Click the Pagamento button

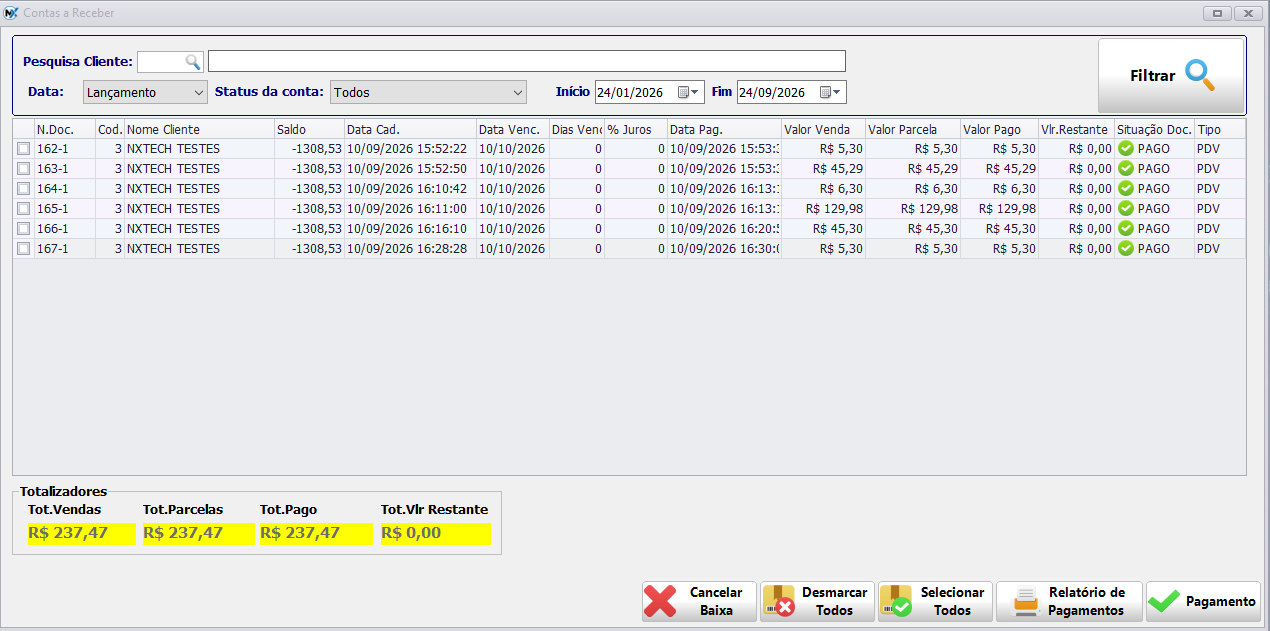1203,602
